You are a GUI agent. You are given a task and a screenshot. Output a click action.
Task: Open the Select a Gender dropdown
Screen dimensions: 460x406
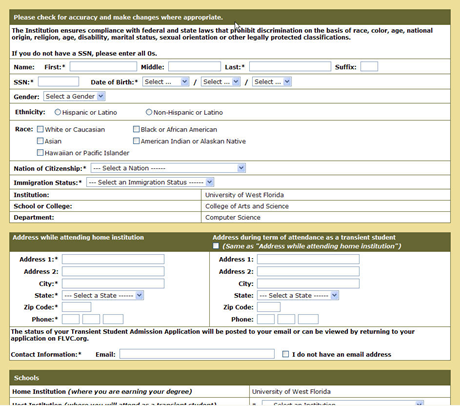pos(75,96)
